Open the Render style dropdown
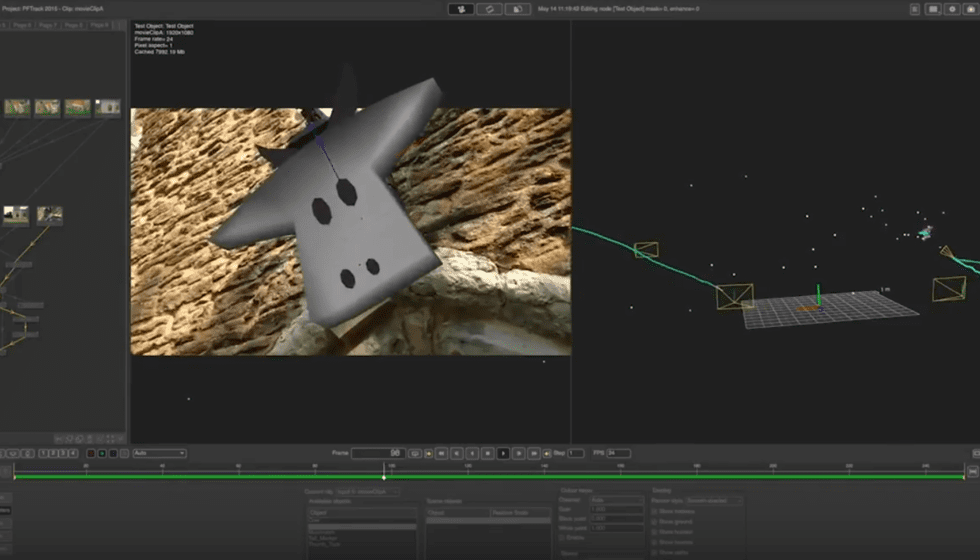This screenshot has width=980, height=560. pyautogui.click(x=714, y=500)
